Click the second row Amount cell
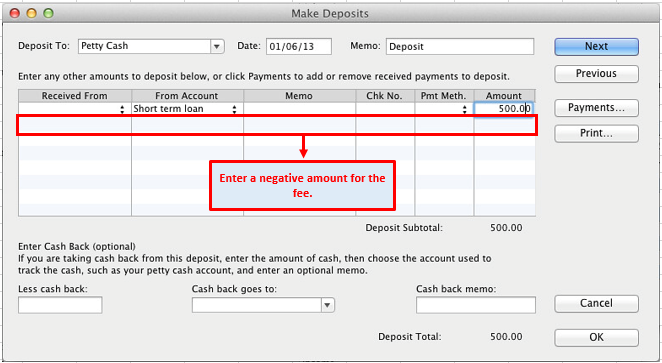This screenshot has width=662, height=363. 504,125
